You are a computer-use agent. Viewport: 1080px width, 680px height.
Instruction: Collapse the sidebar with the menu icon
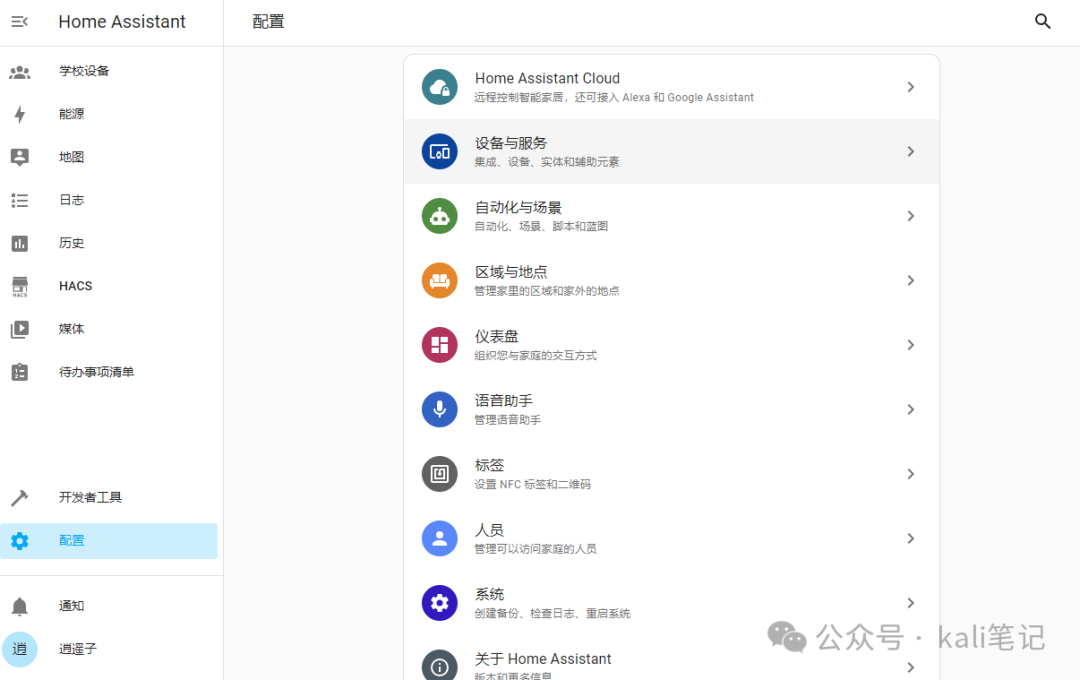19,22
